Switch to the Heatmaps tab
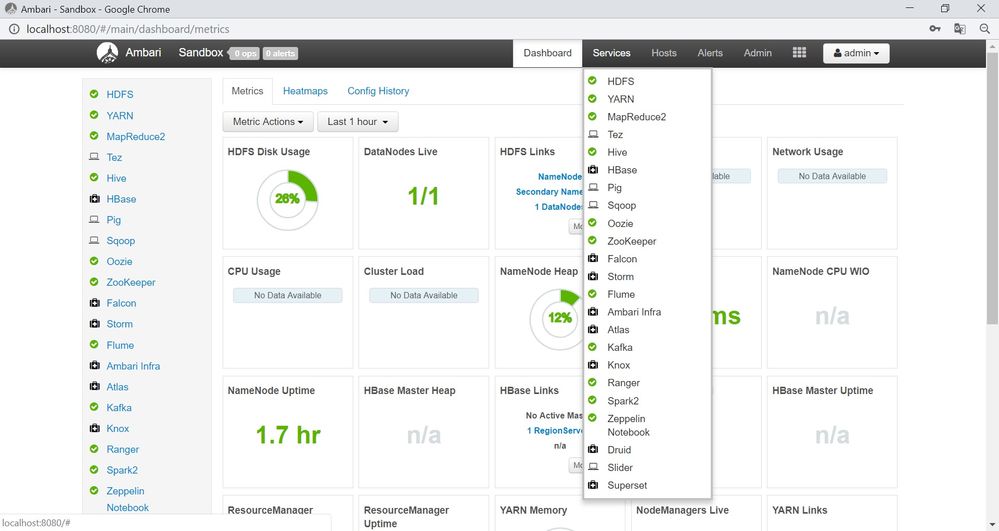Screen dimensions: 999x531 305,91
